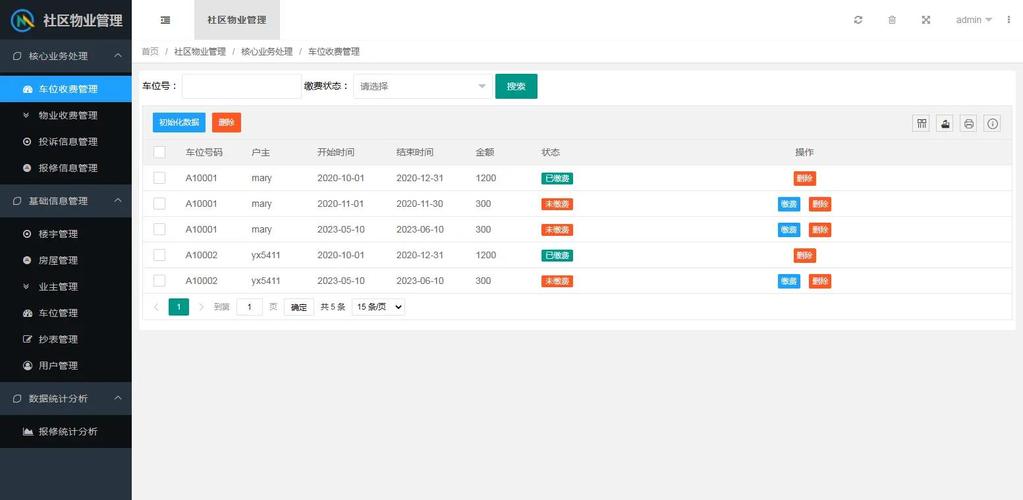
Task: Click icon beside 物业收费管理 in the sidebar
Action: (27, 116)
